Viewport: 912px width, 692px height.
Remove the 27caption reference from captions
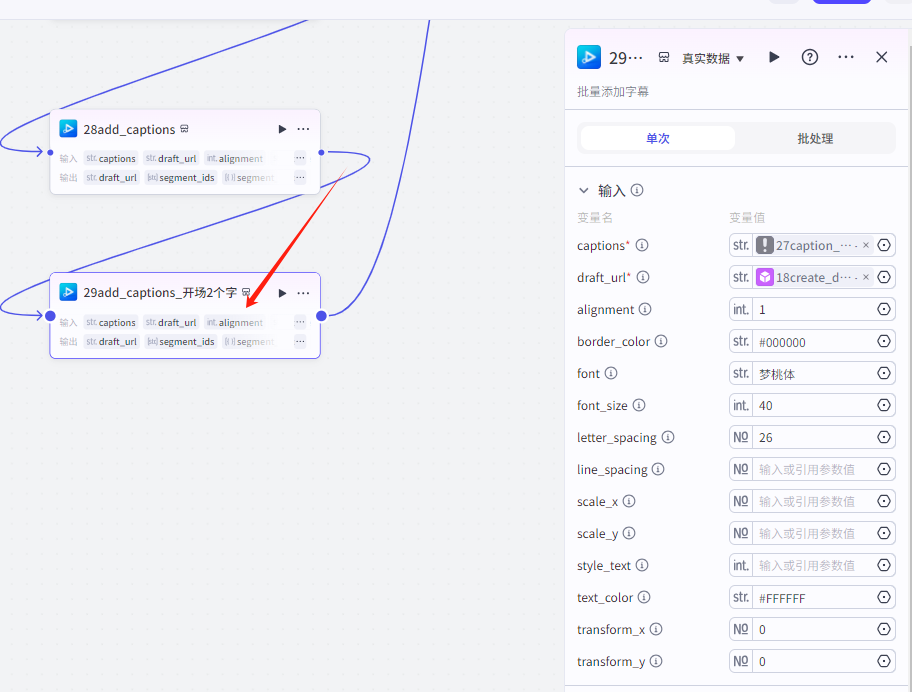pyautogui.click(x=866, y=246)
